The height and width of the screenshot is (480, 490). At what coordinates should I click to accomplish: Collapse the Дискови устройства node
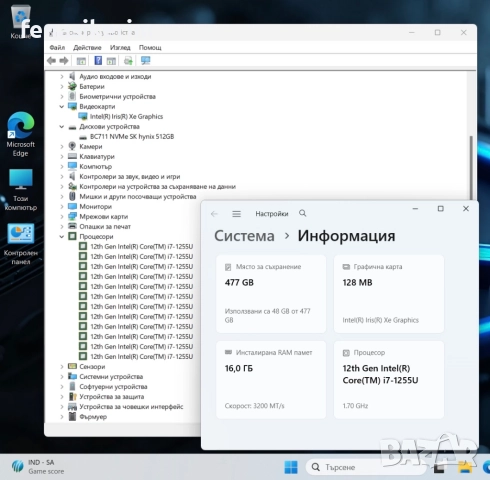[62, 126]
